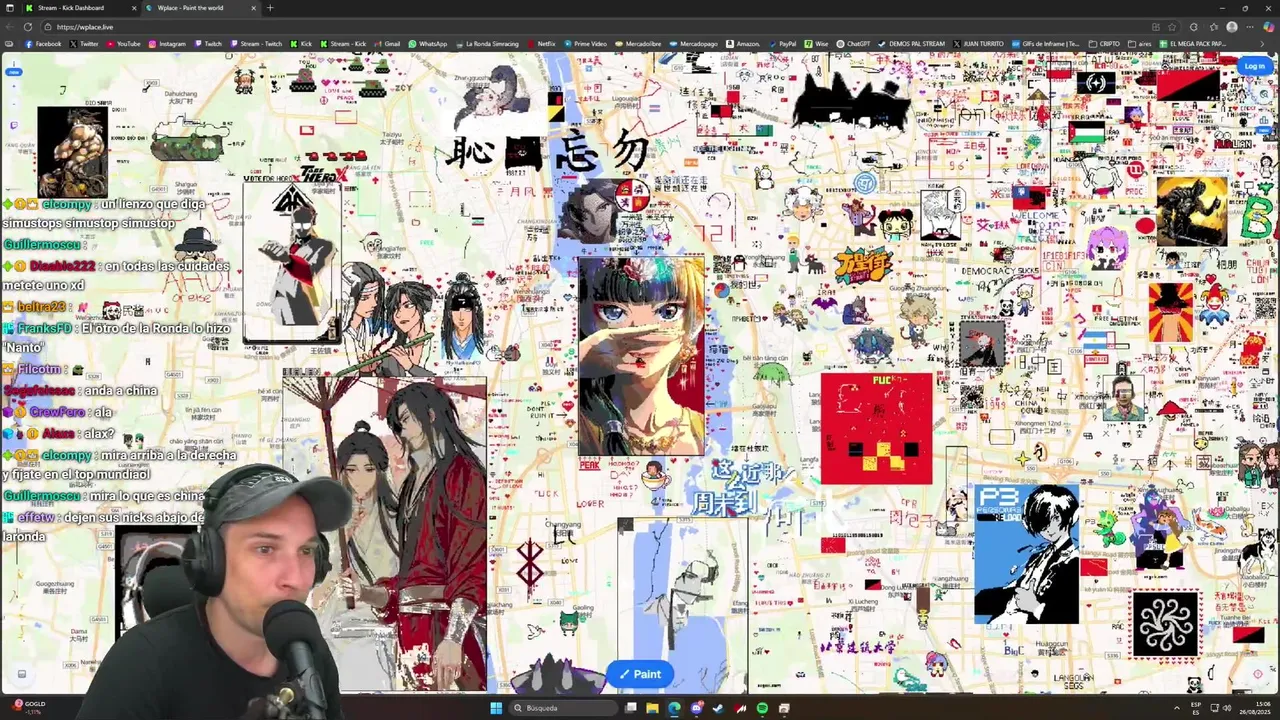Reload the wplace.live page
The height and width of the screenshot is (720, 1280).
point(28,27)
